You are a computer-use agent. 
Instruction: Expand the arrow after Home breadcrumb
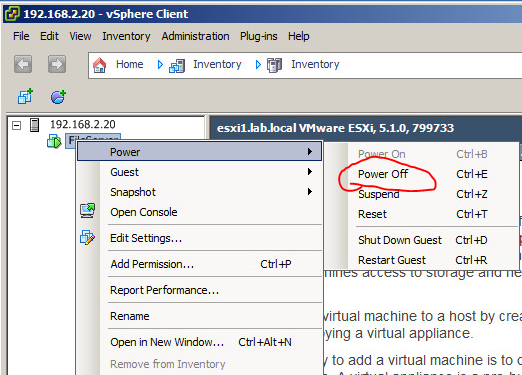pyautogui.click(x=160, y=64)
